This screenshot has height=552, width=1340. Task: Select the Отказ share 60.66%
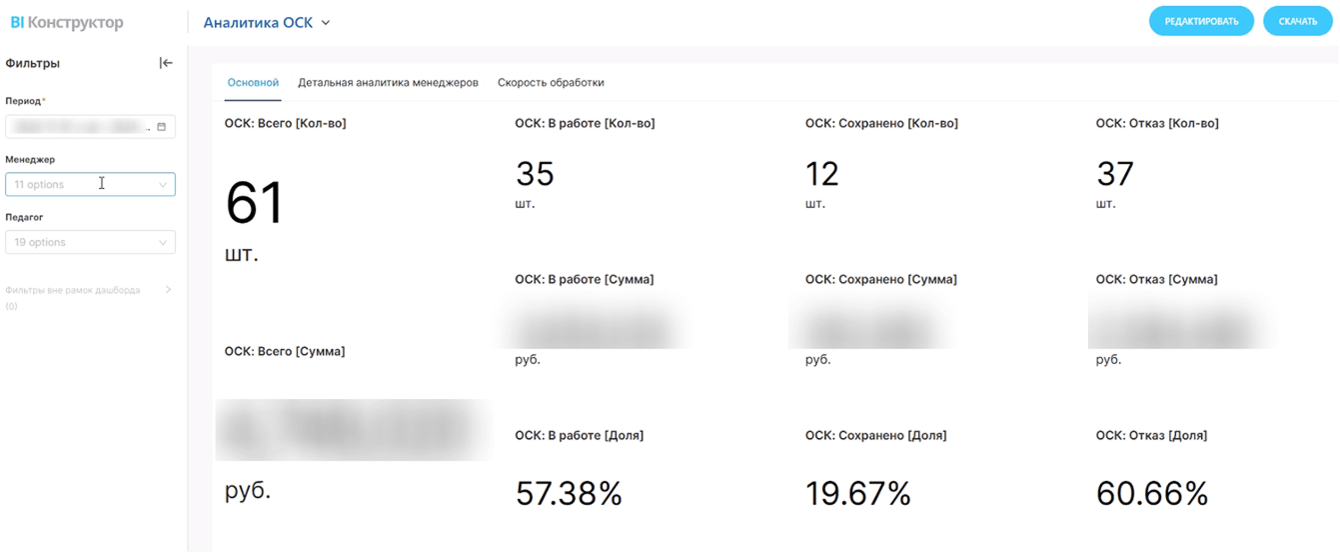click(1152, 494)
